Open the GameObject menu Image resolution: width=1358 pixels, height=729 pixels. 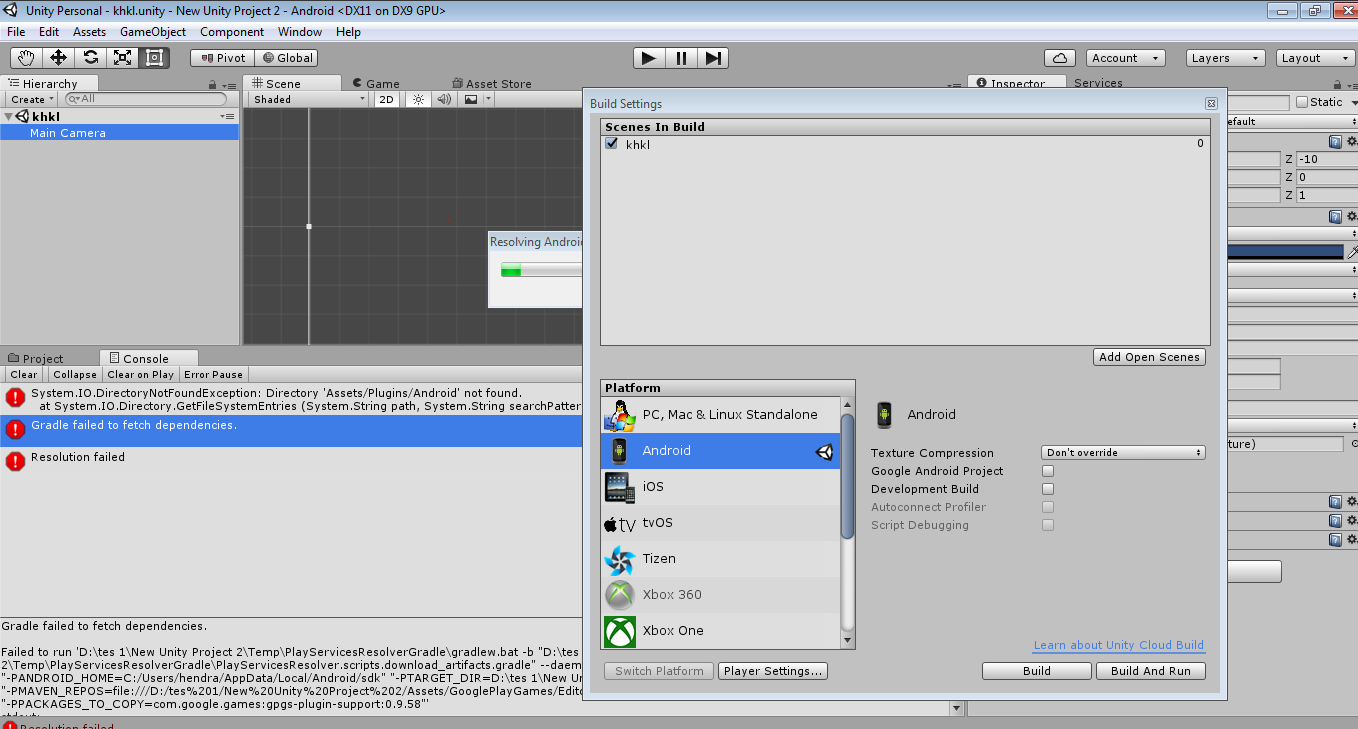(x=153, y=32)
